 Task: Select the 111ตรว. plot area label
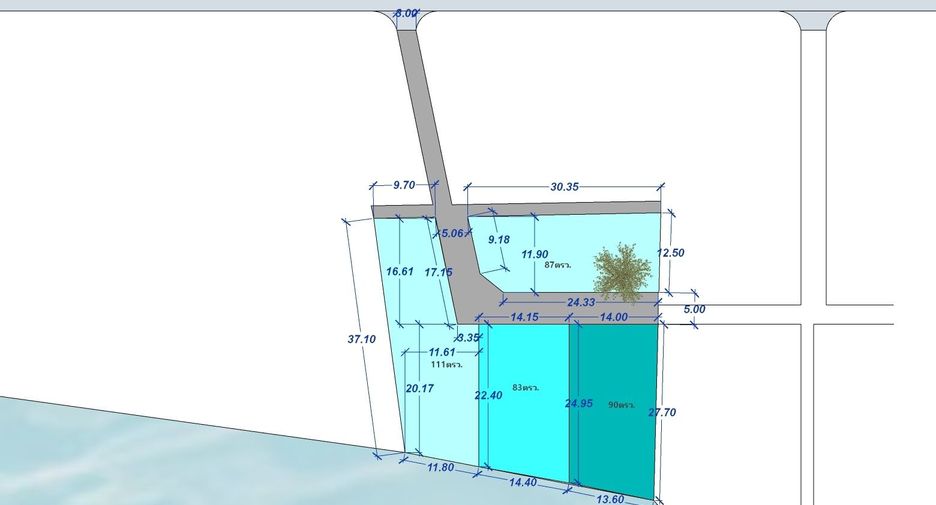pos(447,364)
